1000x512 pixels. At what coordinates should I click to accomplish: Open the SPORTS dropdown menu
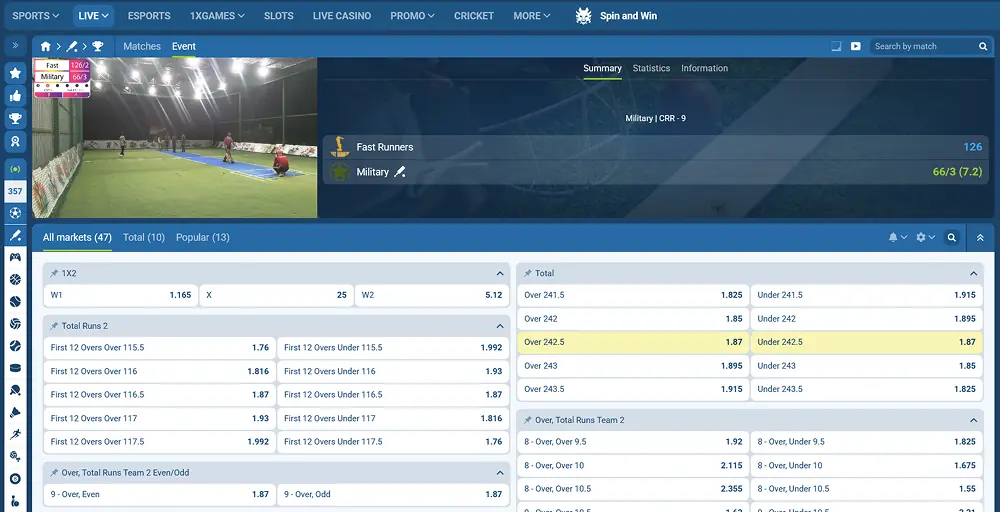click(x=36, y=16)
